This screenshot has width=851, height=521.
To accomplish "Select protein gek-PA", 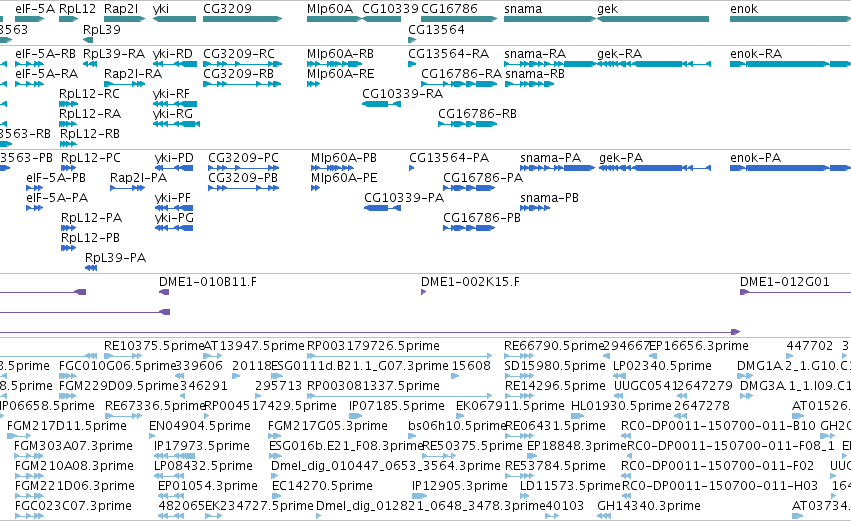I will tap(621, 158).
